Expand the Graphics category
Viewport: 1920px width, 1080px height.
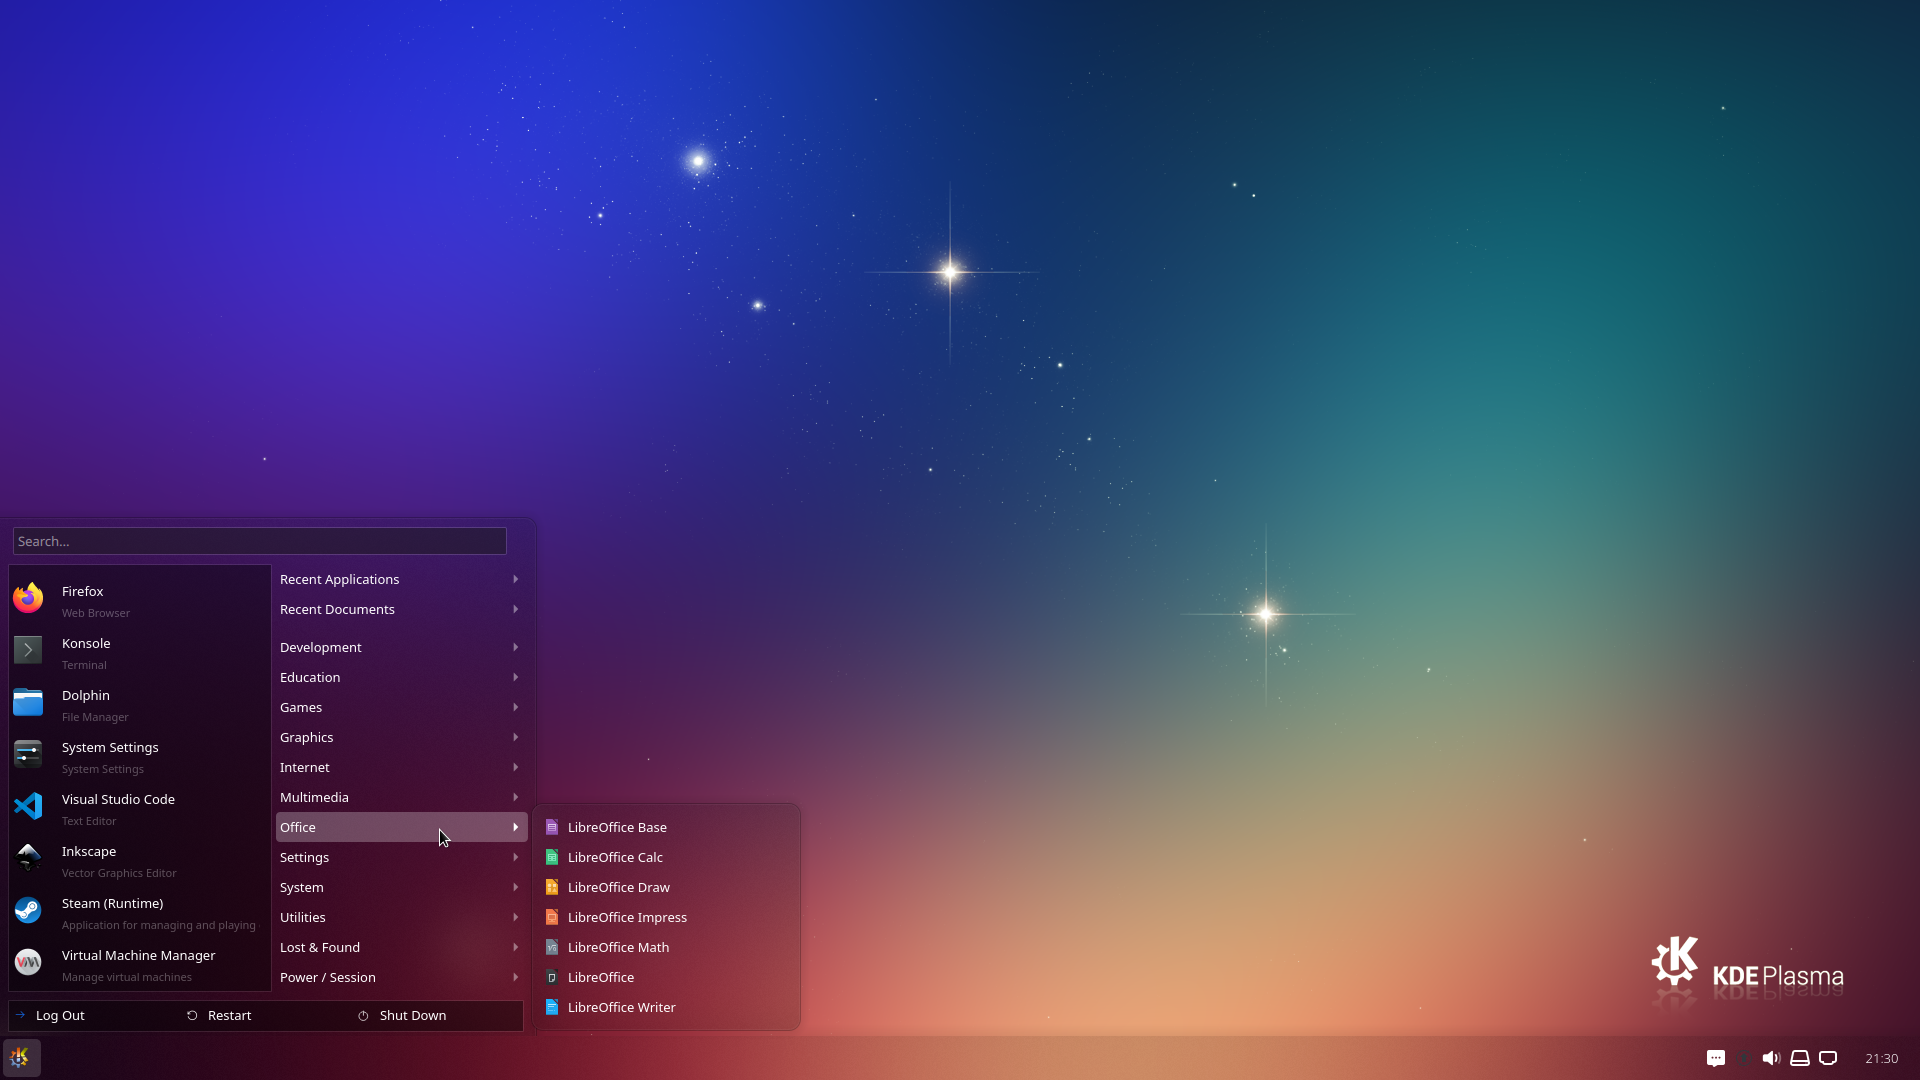coord(401,737)
